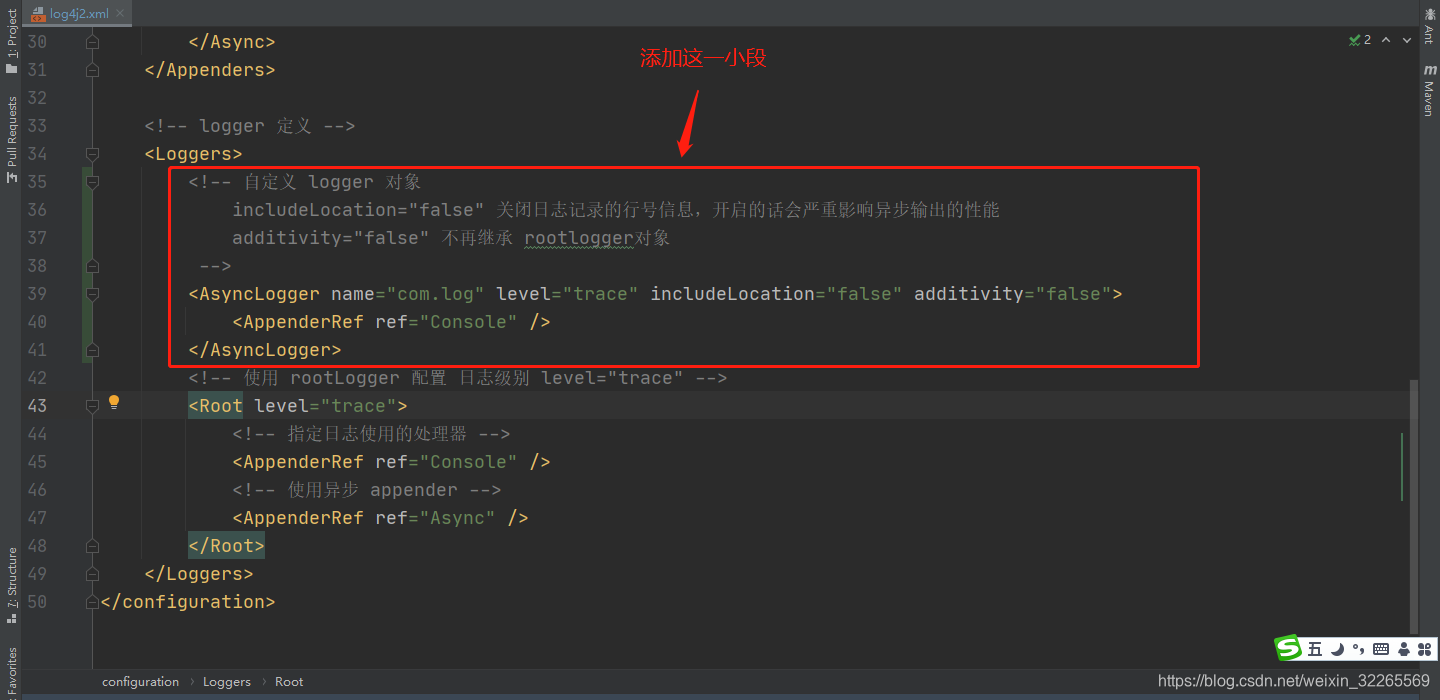Image resolution: width=1440 pixels, height=700 pixels.
Task: Close the log4j2.xml tab
Action: pos(121,14)
